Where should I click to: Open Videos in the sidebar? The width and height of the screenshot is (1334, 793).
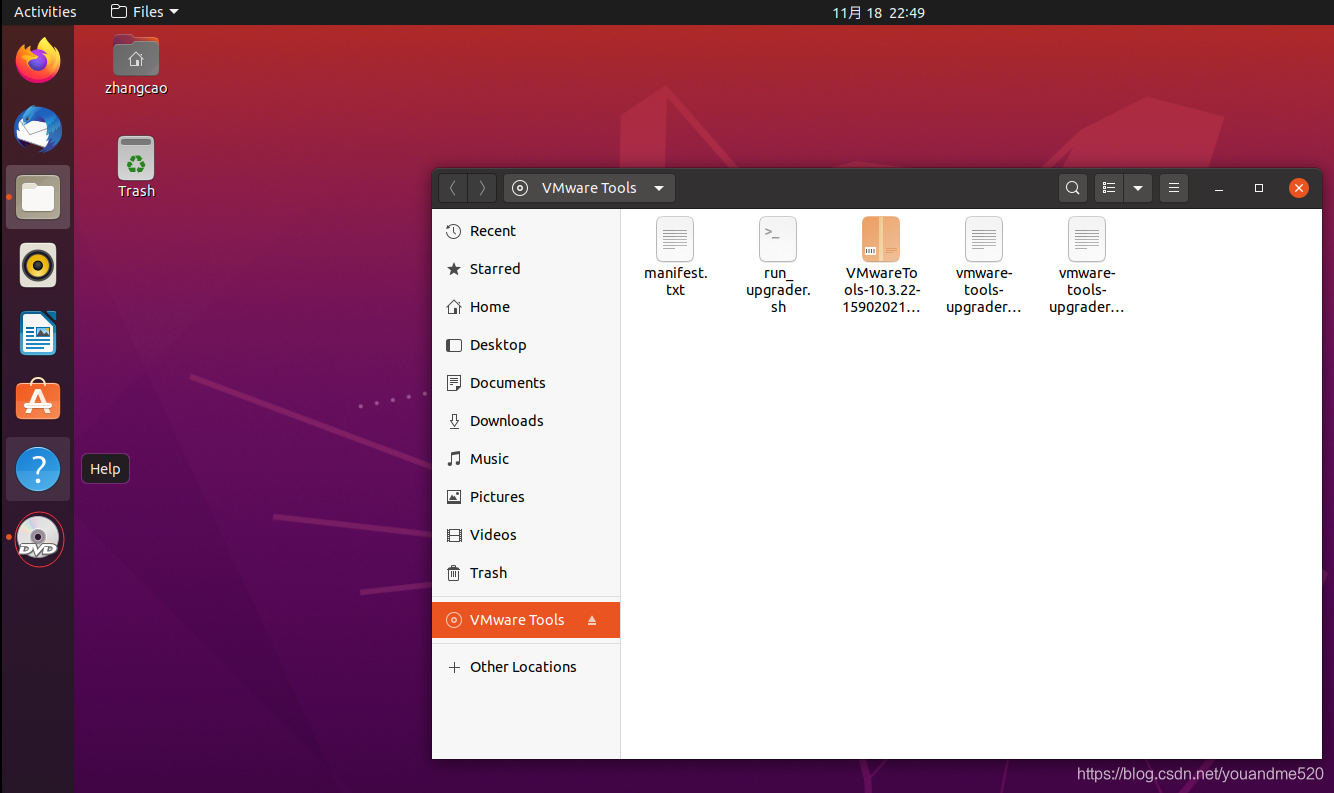point(526,535)
